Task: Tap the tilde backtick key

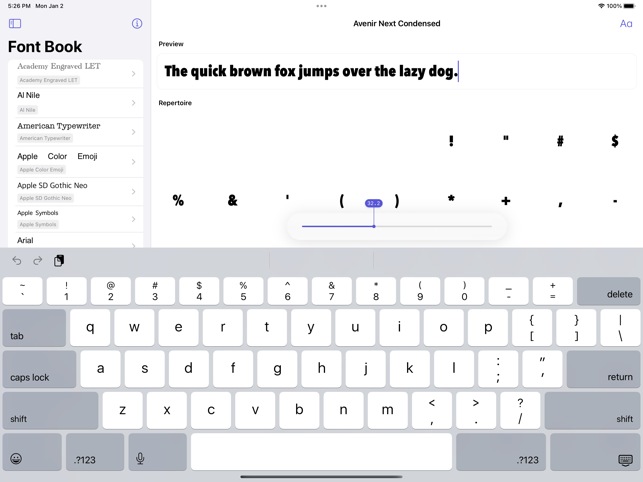Action: coord(22,291)
